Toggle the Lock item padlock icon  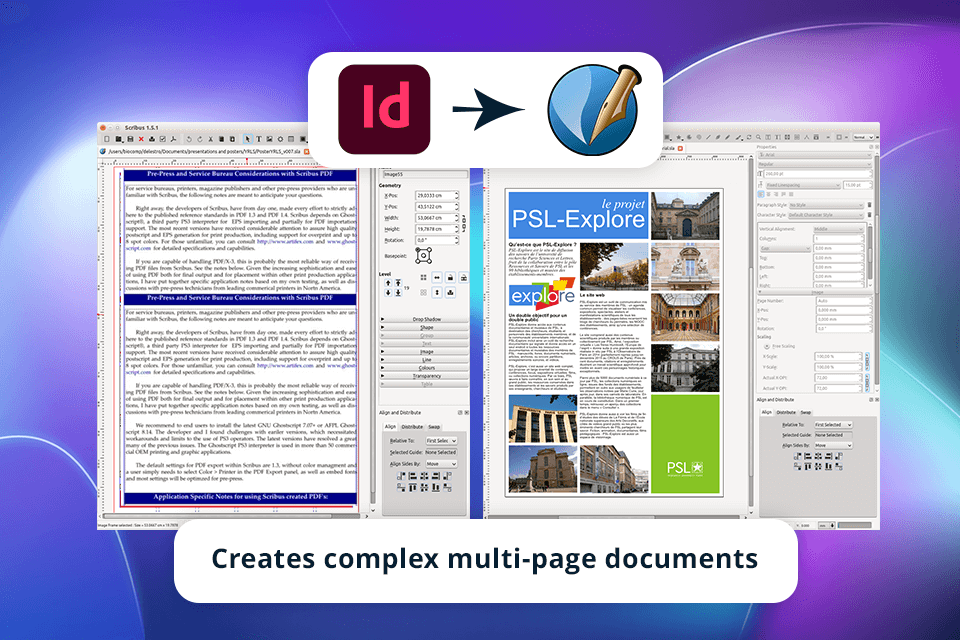coord(451,277)
